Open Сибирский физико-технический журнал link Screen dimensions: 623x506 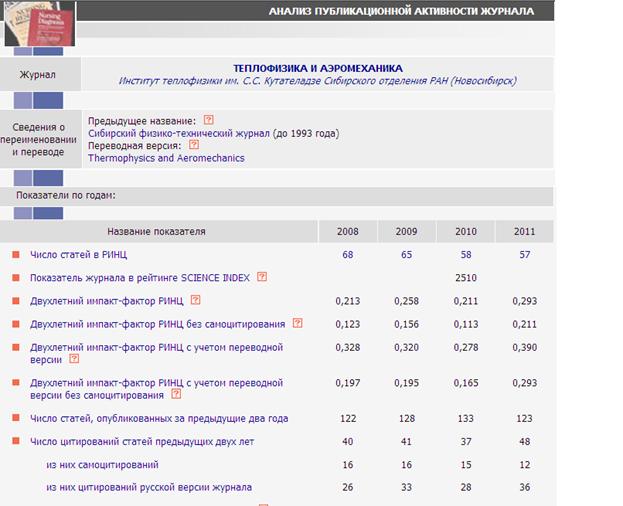pos(179,133)
